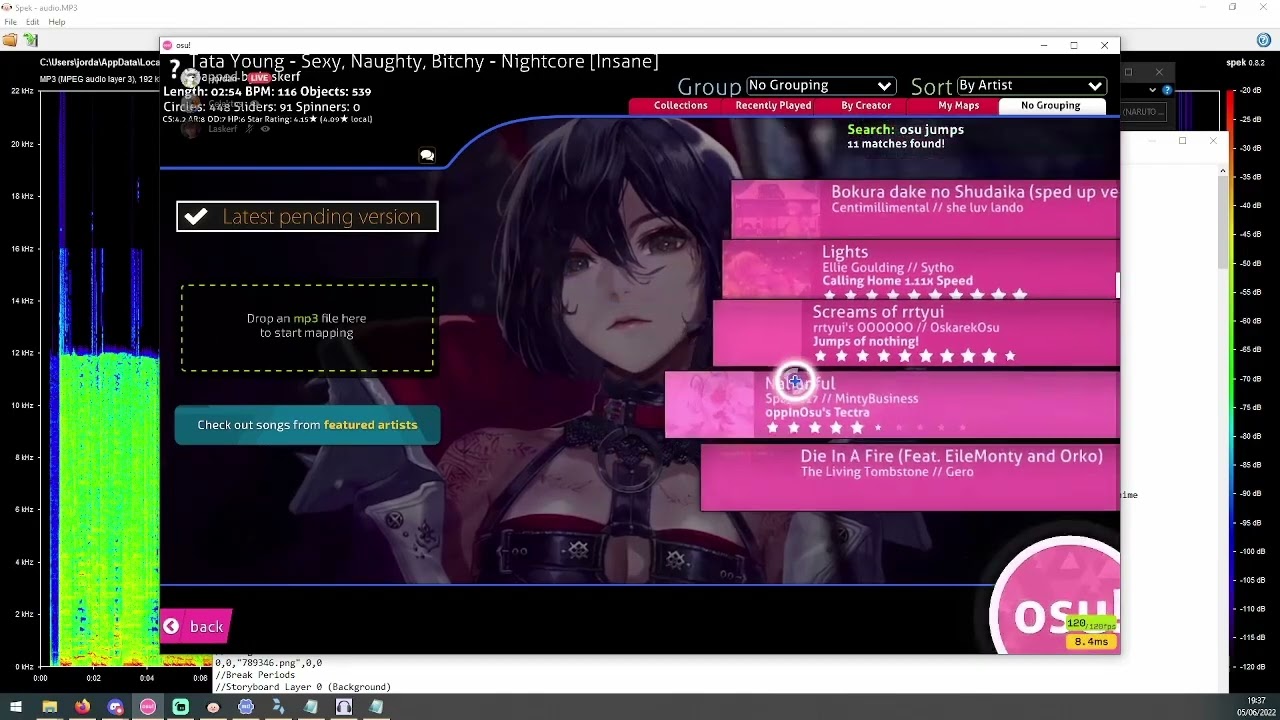The image size is (1280, 720).
Task: Open the Windows Start menu
Action: pos(16,707)
